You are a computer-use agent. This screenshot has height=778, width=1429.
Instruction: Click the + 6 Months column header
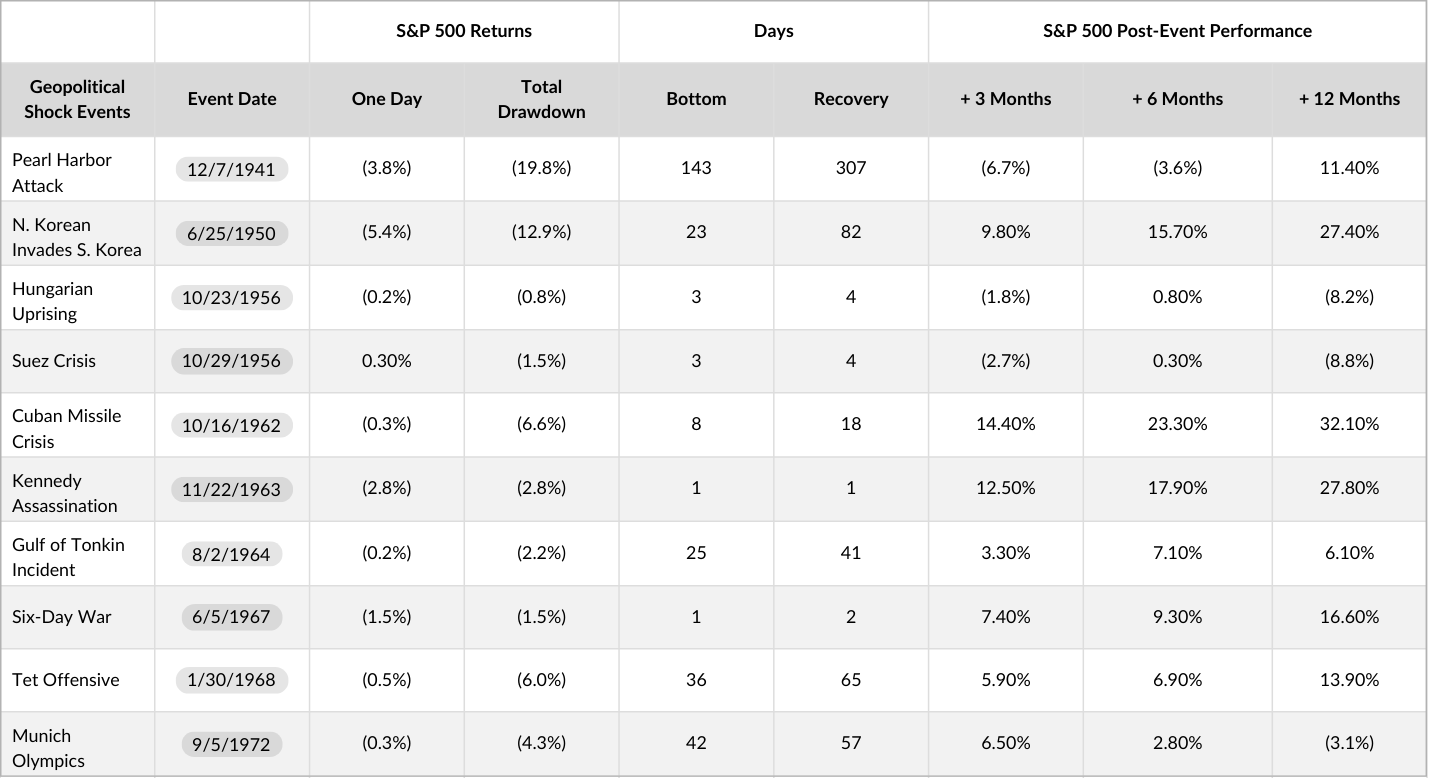point(1177,99)
